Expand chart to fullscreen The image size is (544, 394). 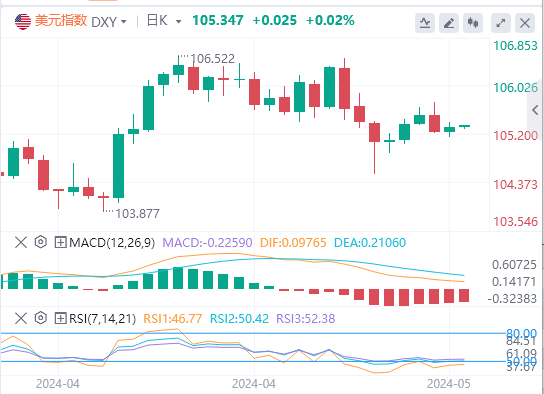[x=501, y=23]
